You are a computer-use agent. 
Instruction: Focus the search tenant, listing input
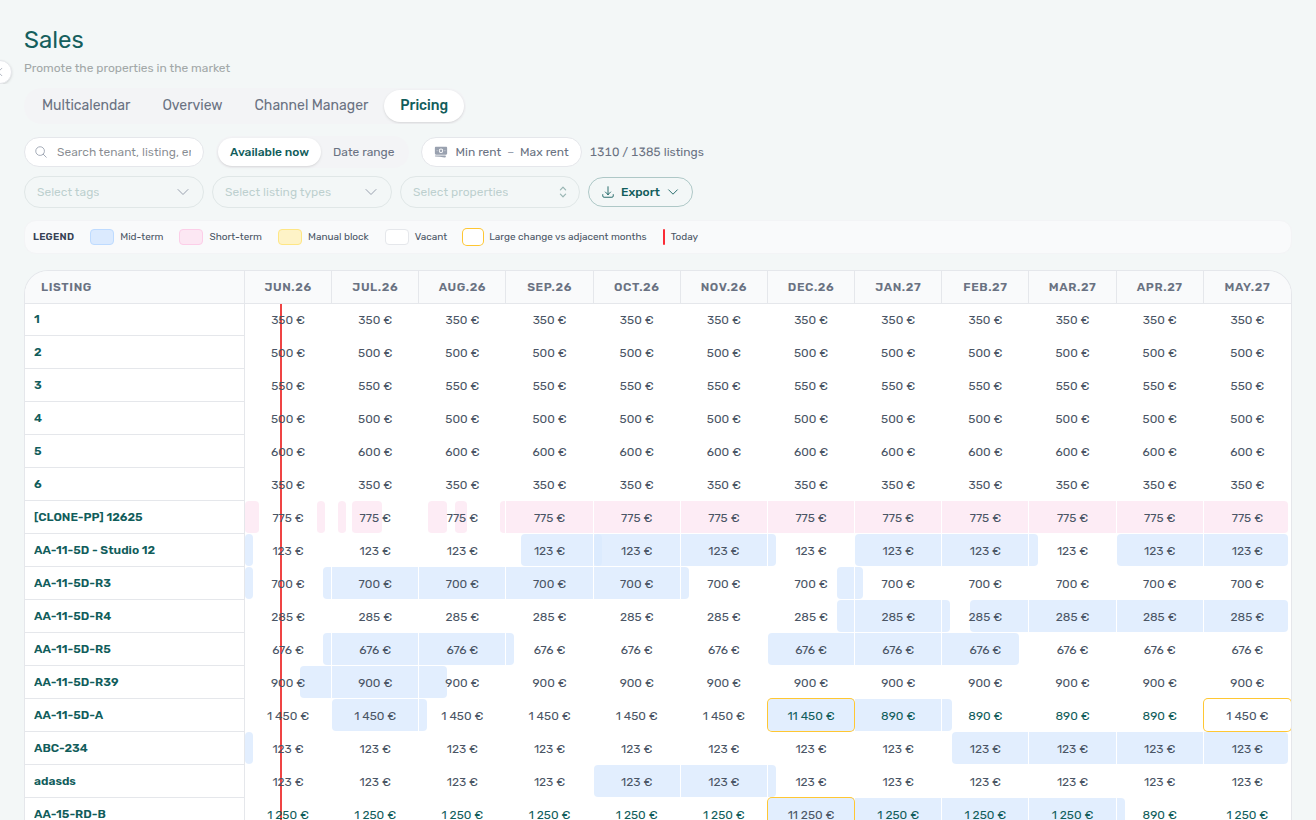(114, 152)
